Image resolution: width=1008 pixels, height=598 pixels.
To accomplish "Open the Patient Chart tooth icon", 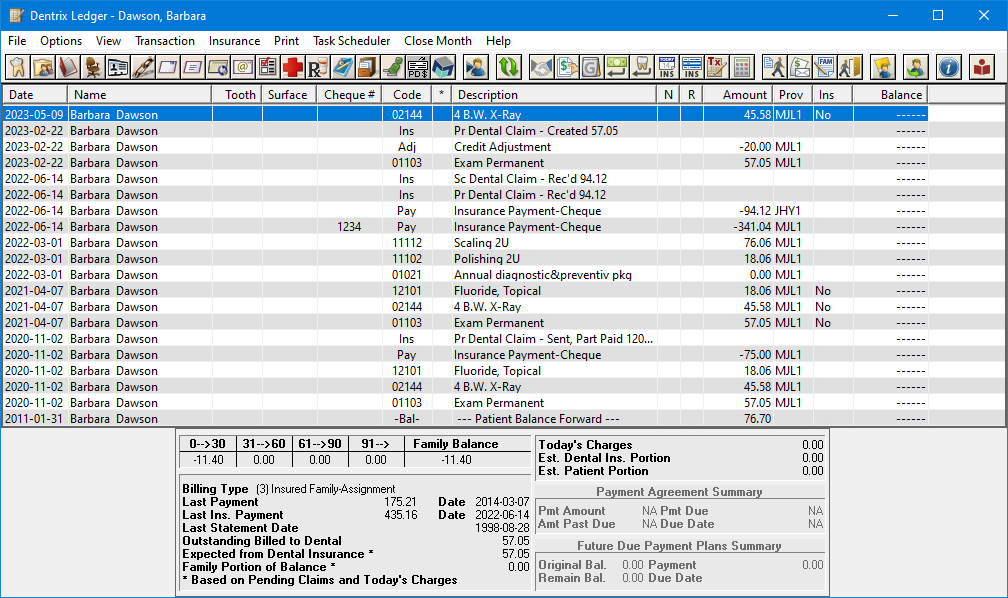I will click(18, 67).
